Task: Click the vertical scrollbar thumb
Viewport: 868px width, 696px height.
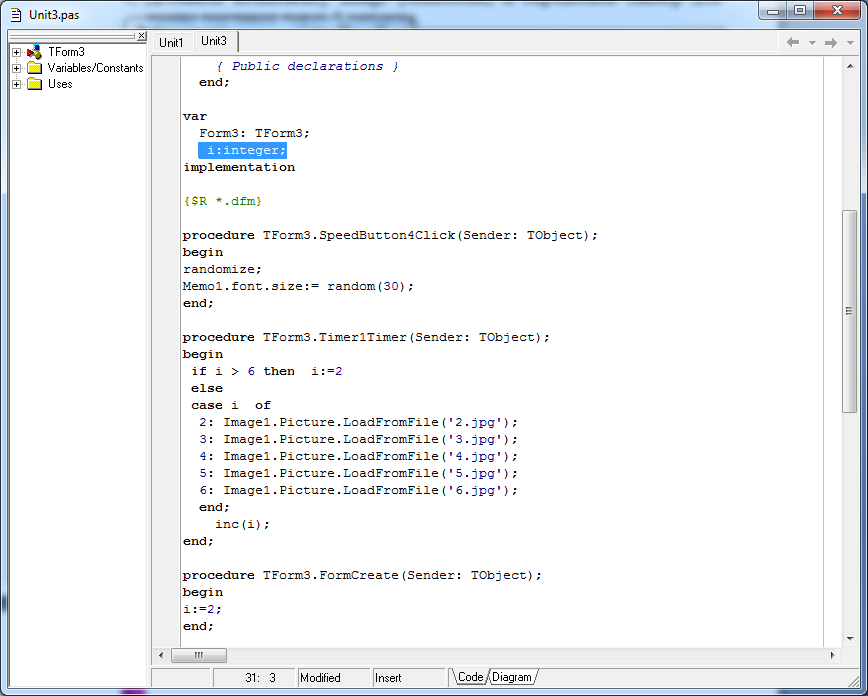Action: coord(850,311)
